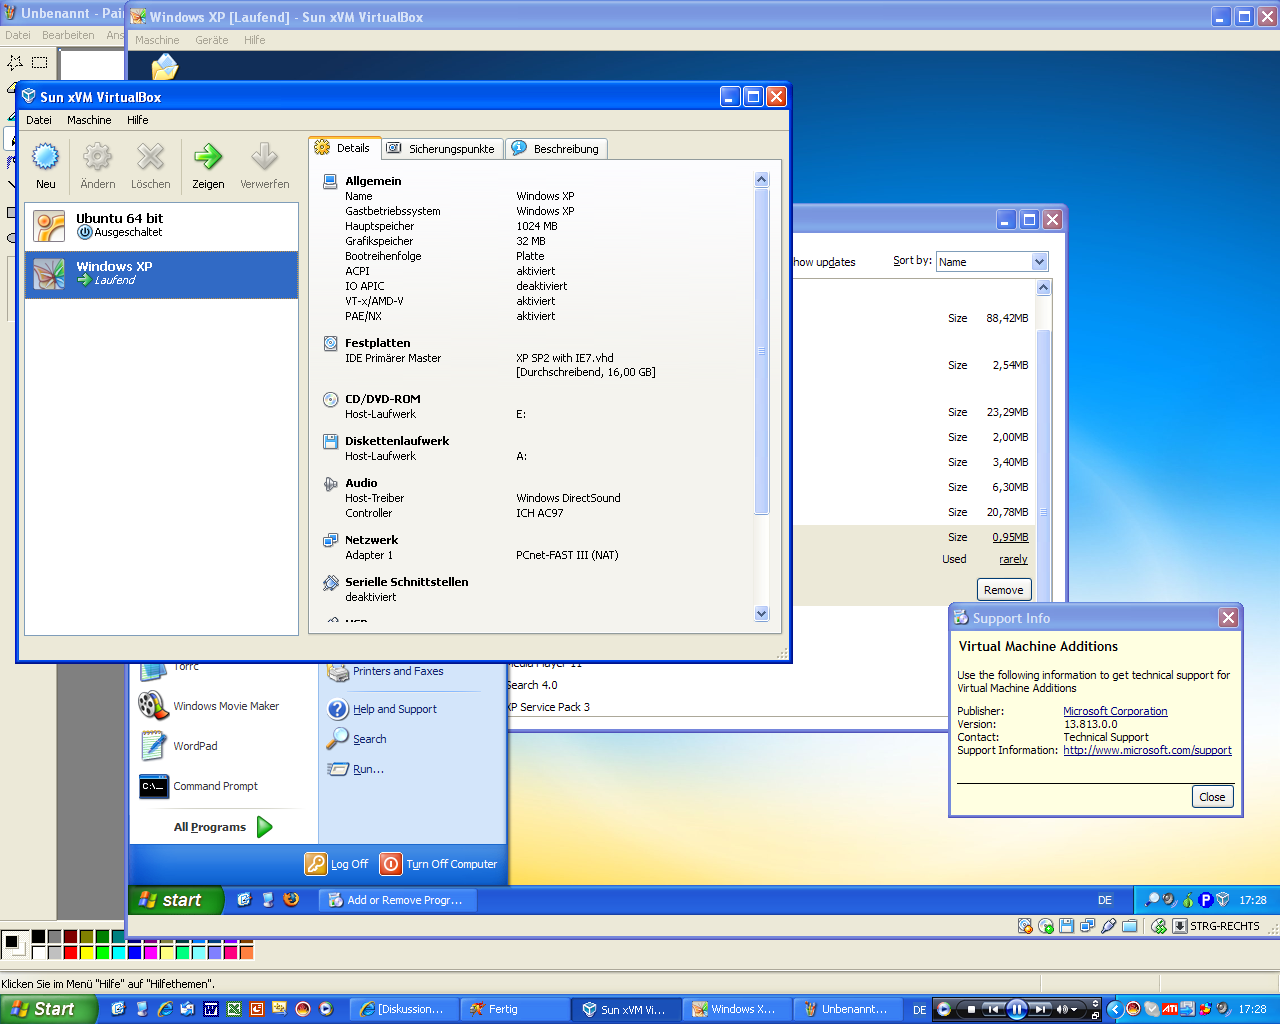Select the Ubuntu 64 bit virtual machine
Image resolution: width=1280 pixels, height=1024 pixels.
161,226
